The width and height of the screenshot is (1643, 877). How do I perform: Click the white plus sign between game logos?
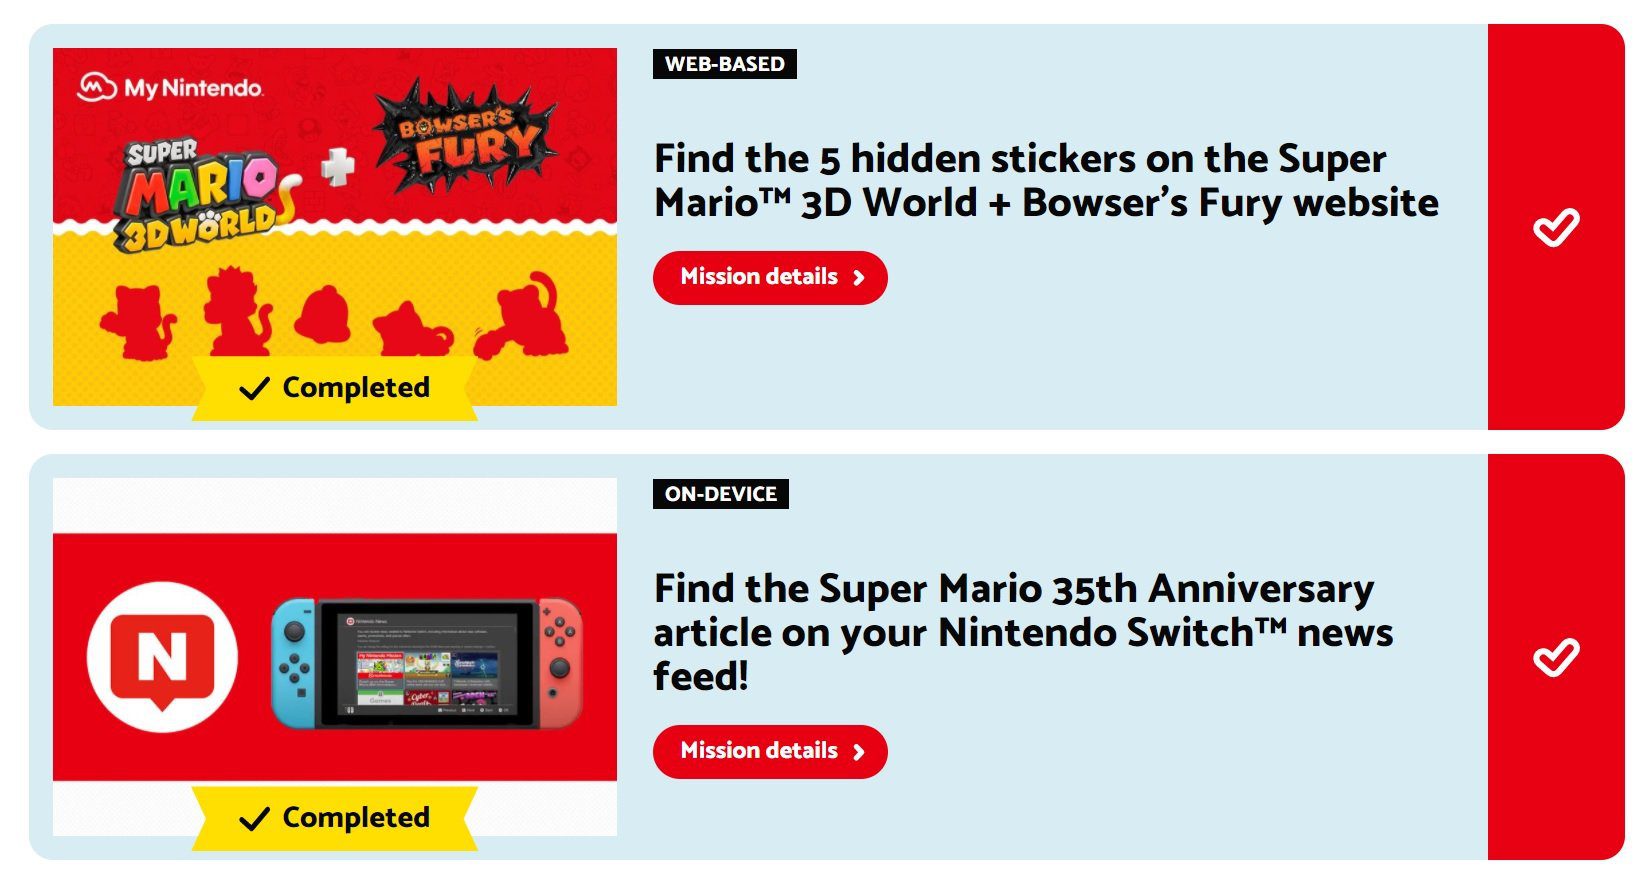[x=338, y=167]
